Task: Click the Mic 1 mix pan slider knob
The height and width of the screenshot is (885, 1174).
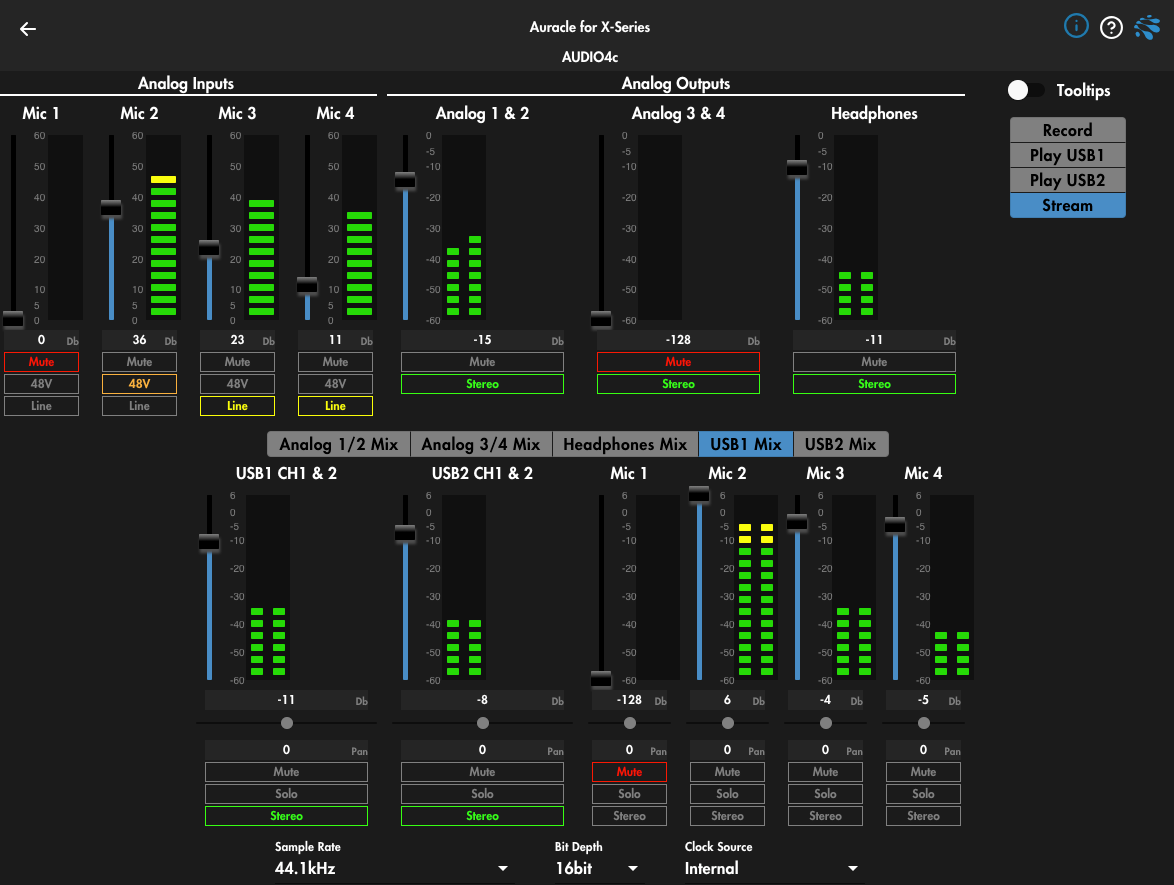Action: click(630, 723)
